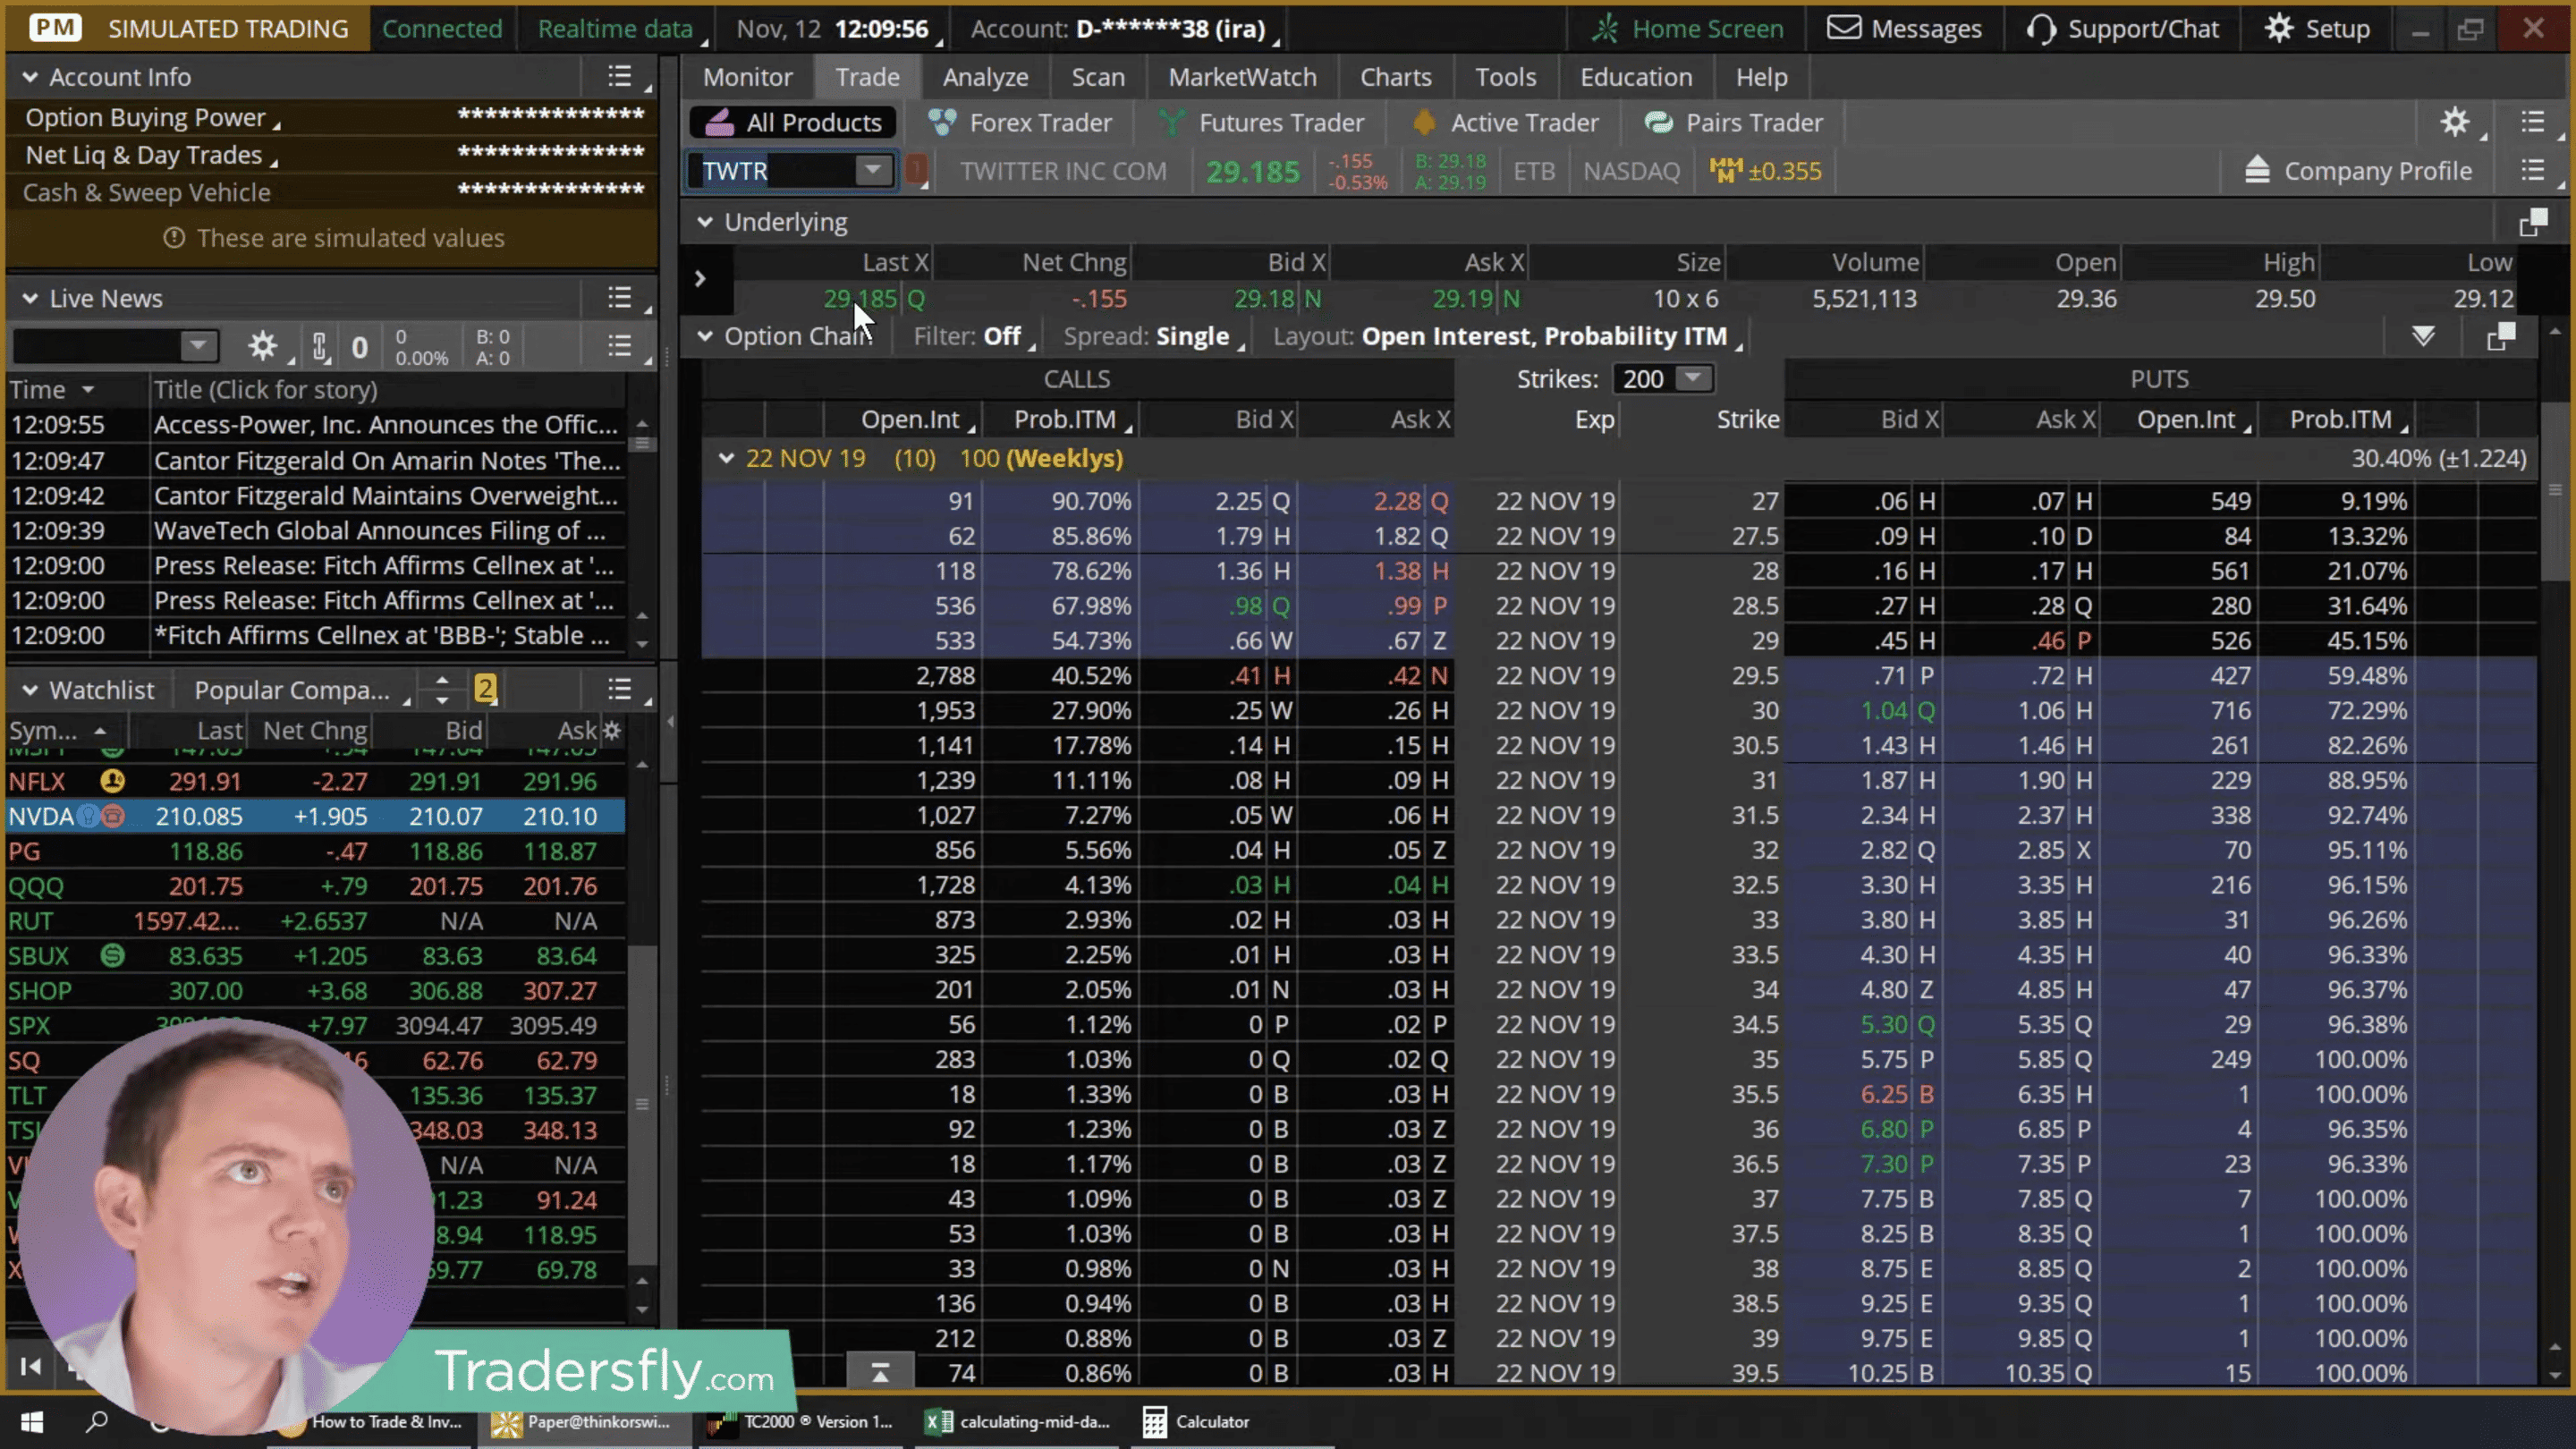Click the NFLX row smiley indicator icon
The height and width of the screenshot is (1449, 2576).
pos(112,781)
